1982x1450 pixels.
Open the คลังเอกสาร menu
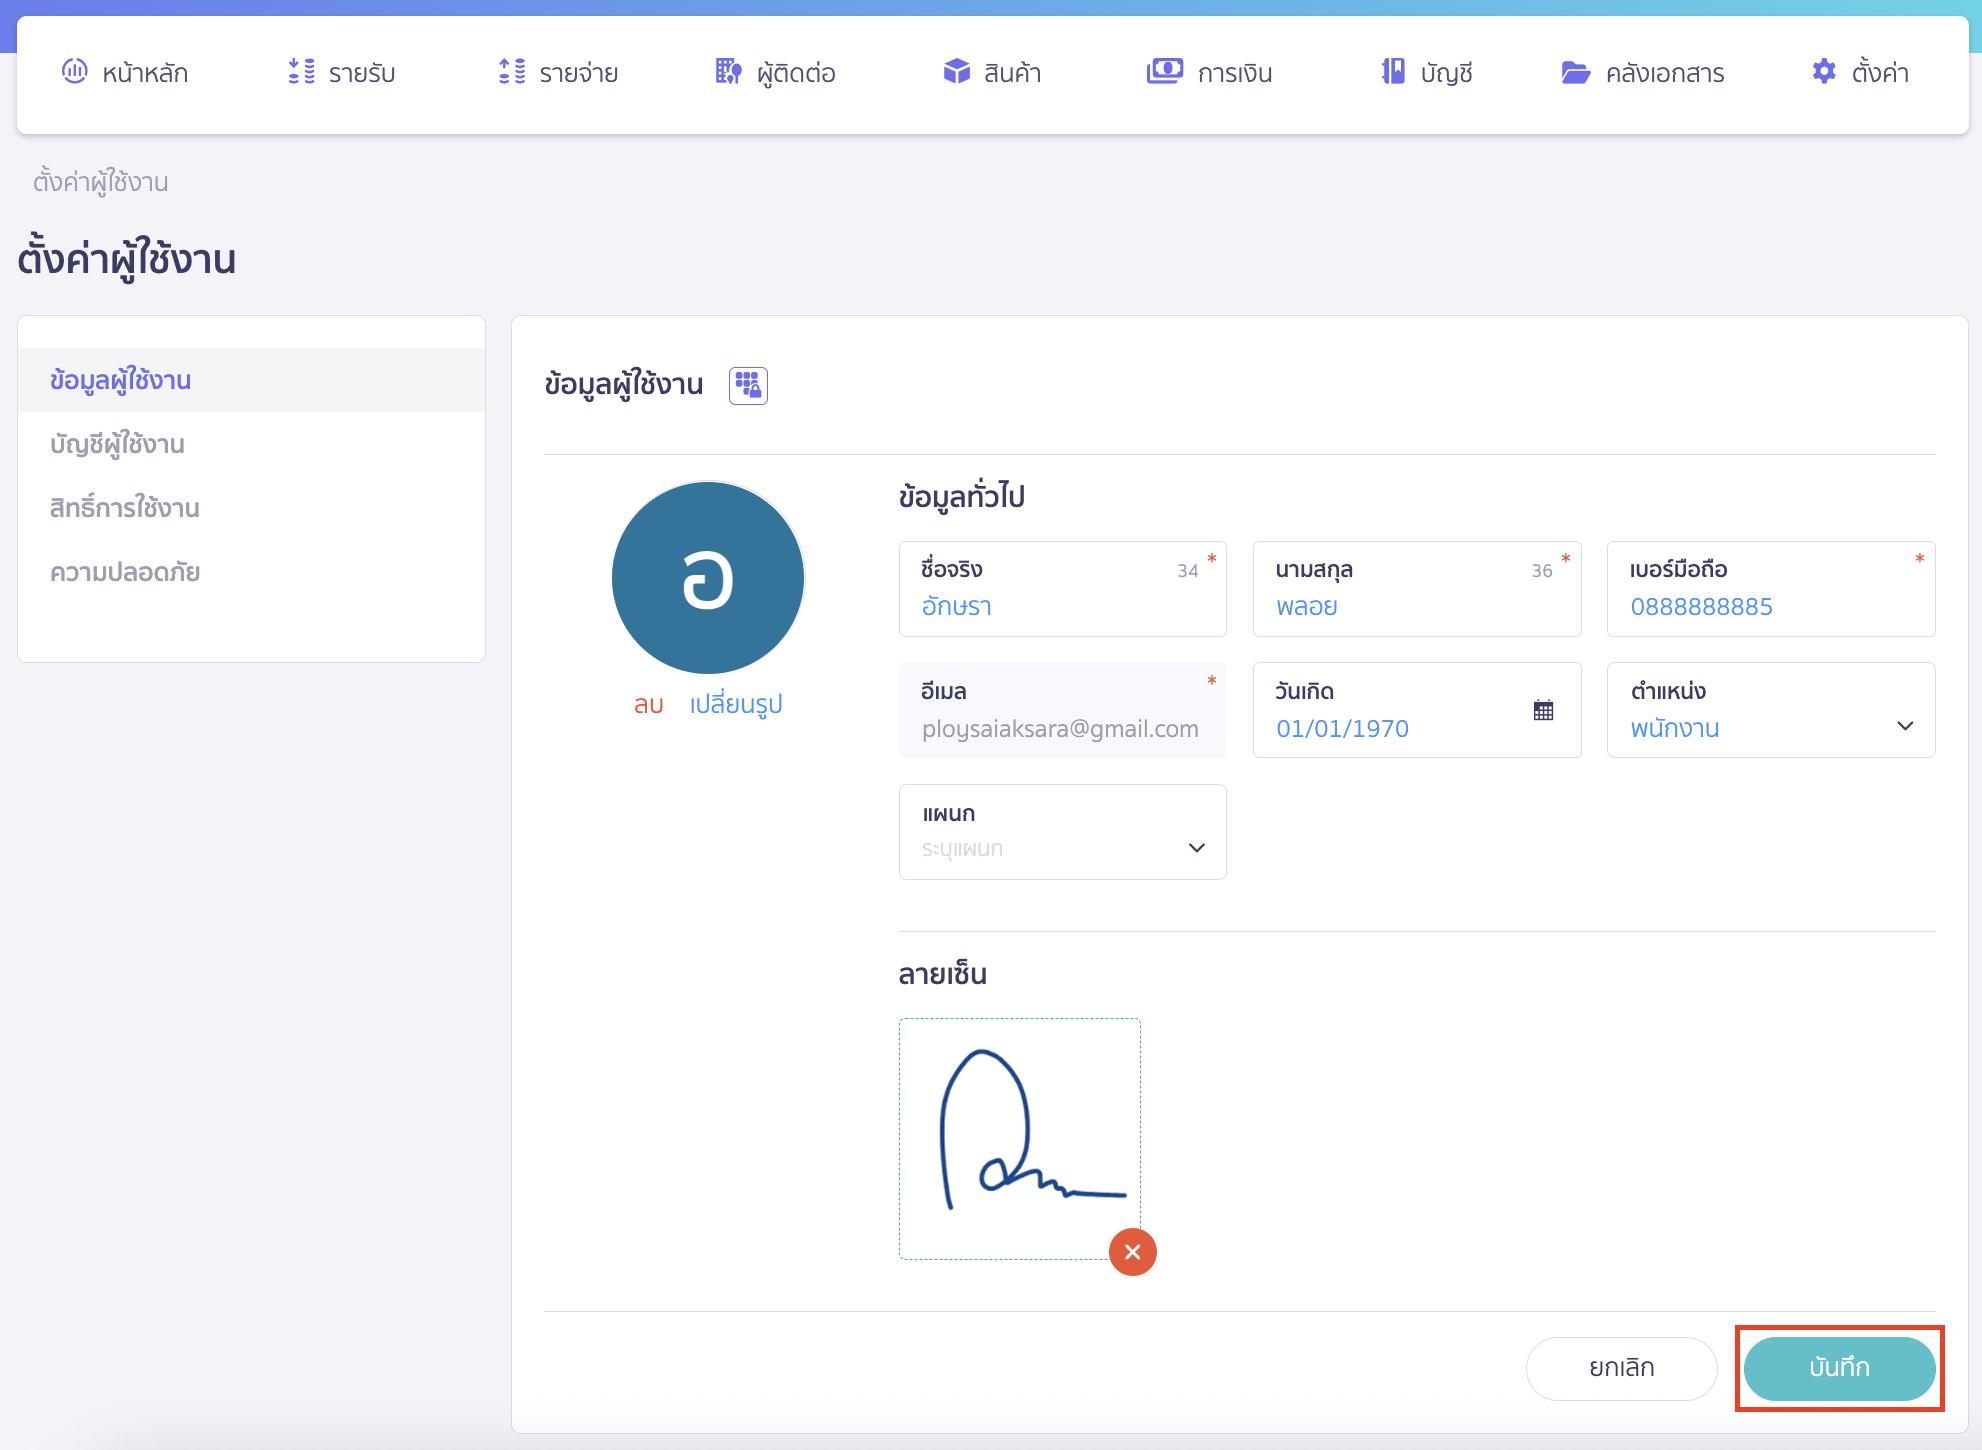click(x=1643, y=73)
